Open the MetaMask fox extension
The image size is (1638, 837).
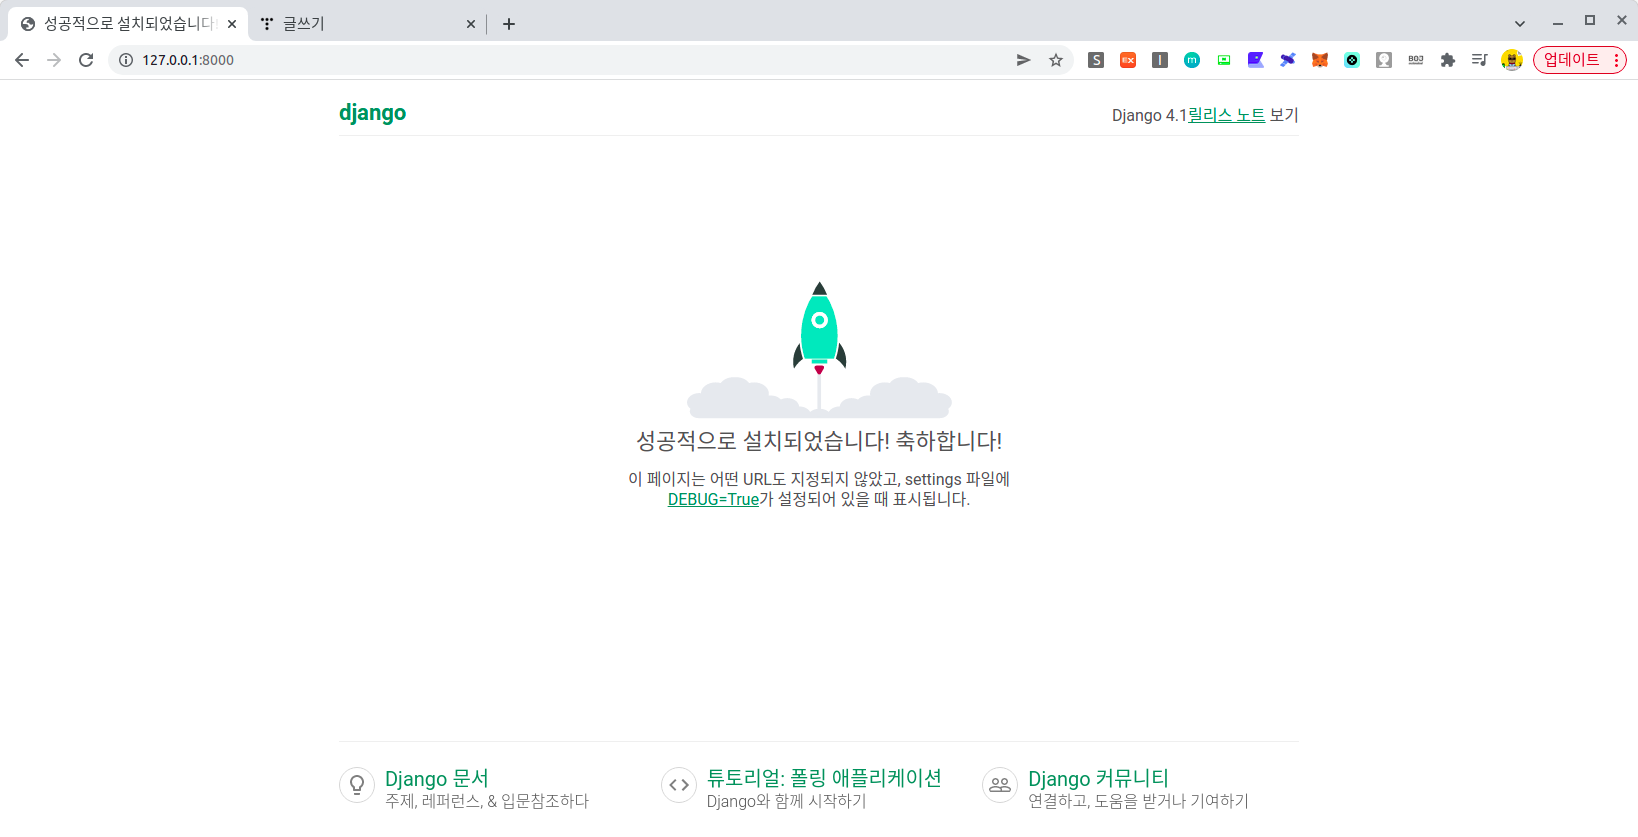click(x=1320, y=60)
